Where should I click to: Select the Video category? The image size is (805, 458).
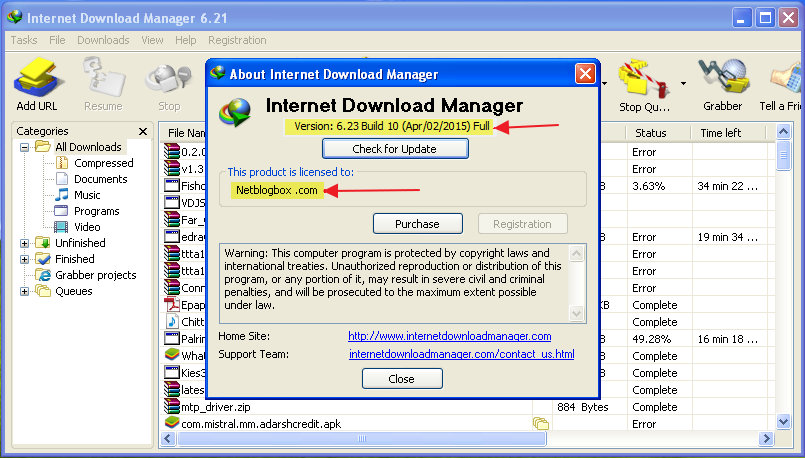pyautogui.click(x=87, y=227)
